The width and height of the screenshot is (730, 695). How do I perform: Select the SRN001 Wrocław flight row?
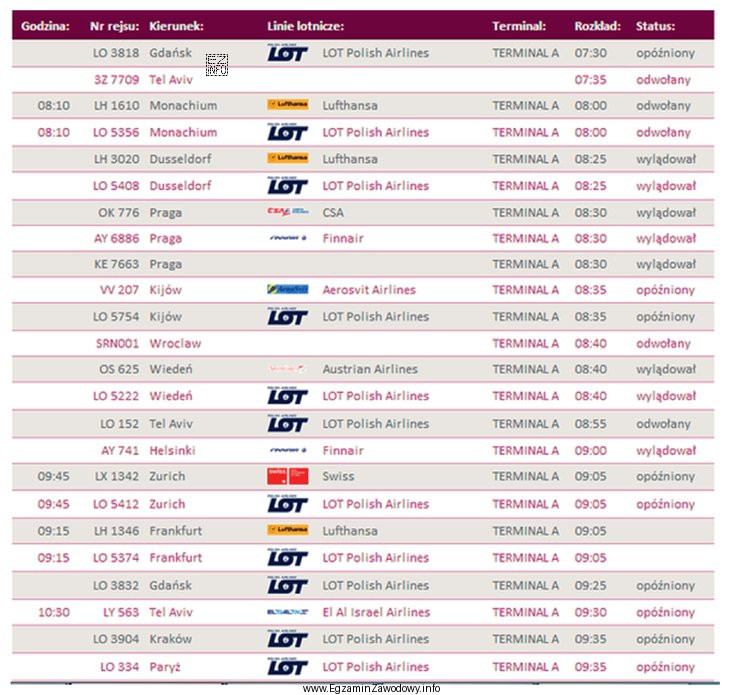tap(363, 343)
